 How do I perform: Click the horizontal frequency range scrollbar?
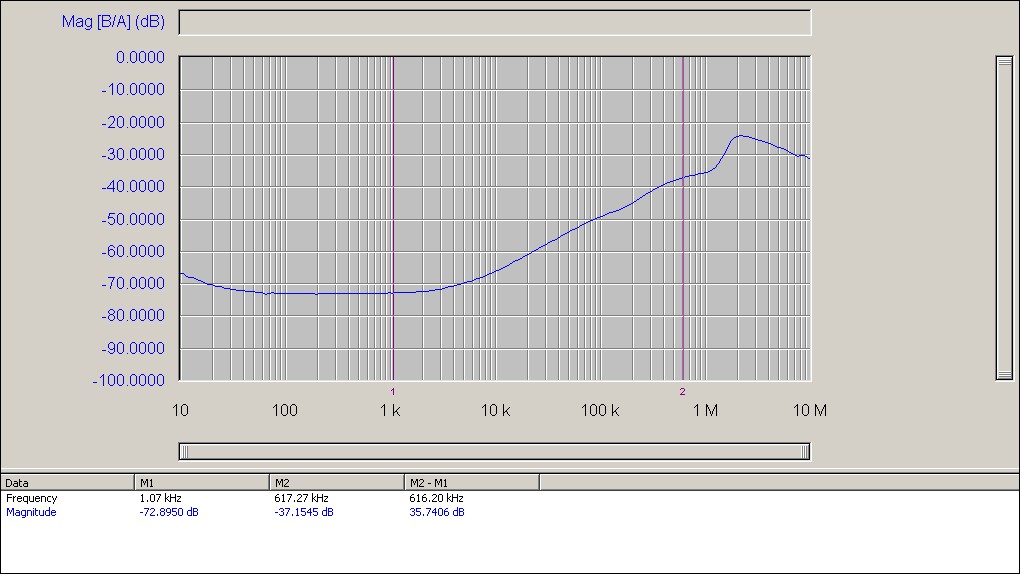pyautogui.click(x=494, y=451)
